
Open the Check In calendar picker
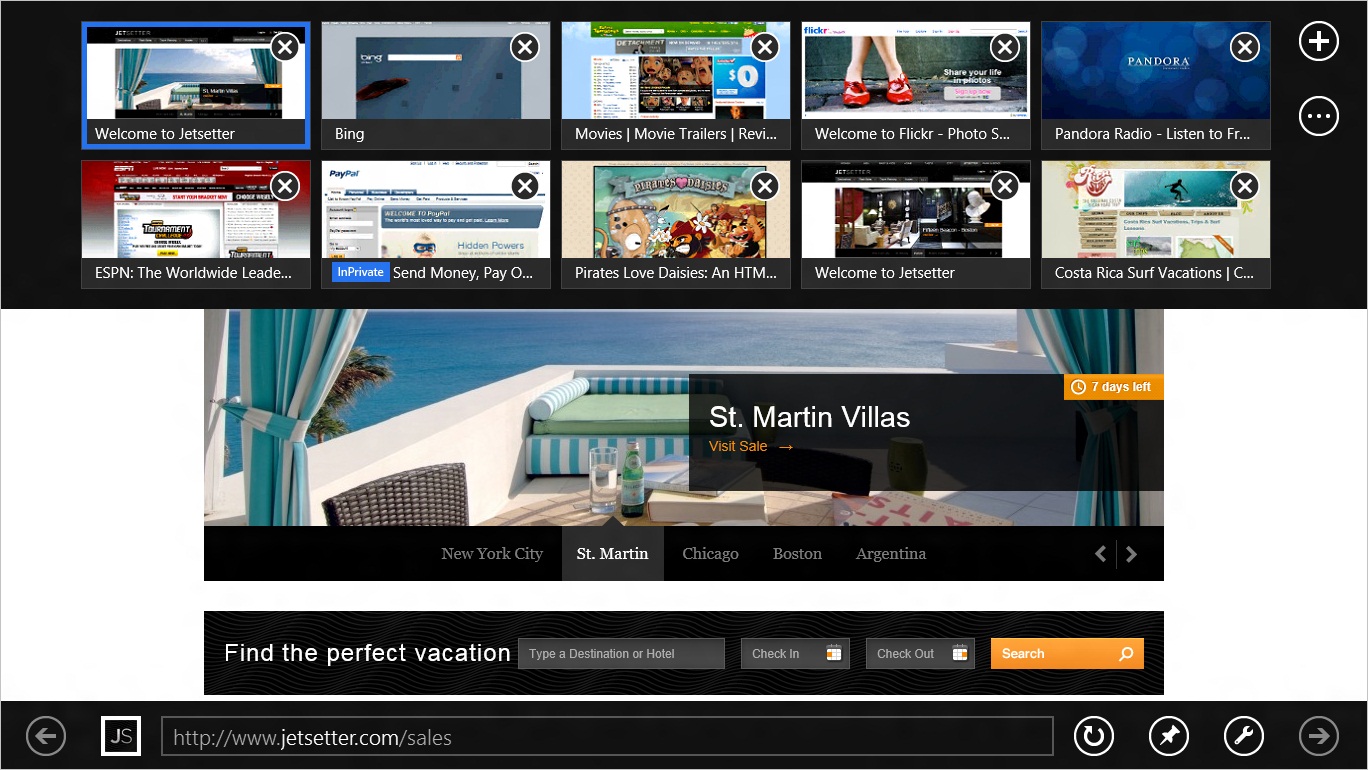pos(834,653)
